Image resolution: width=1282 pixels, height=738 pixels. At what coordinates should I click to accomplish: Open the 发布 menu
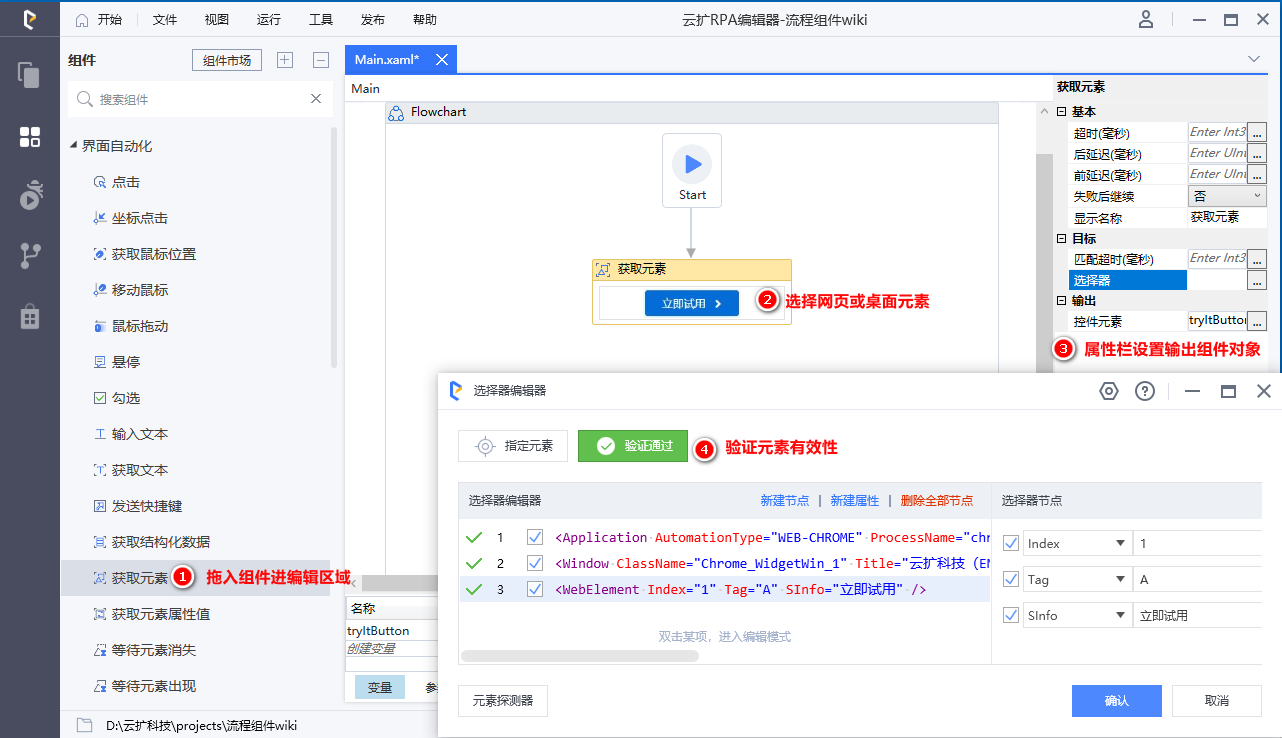pos(373,19)
